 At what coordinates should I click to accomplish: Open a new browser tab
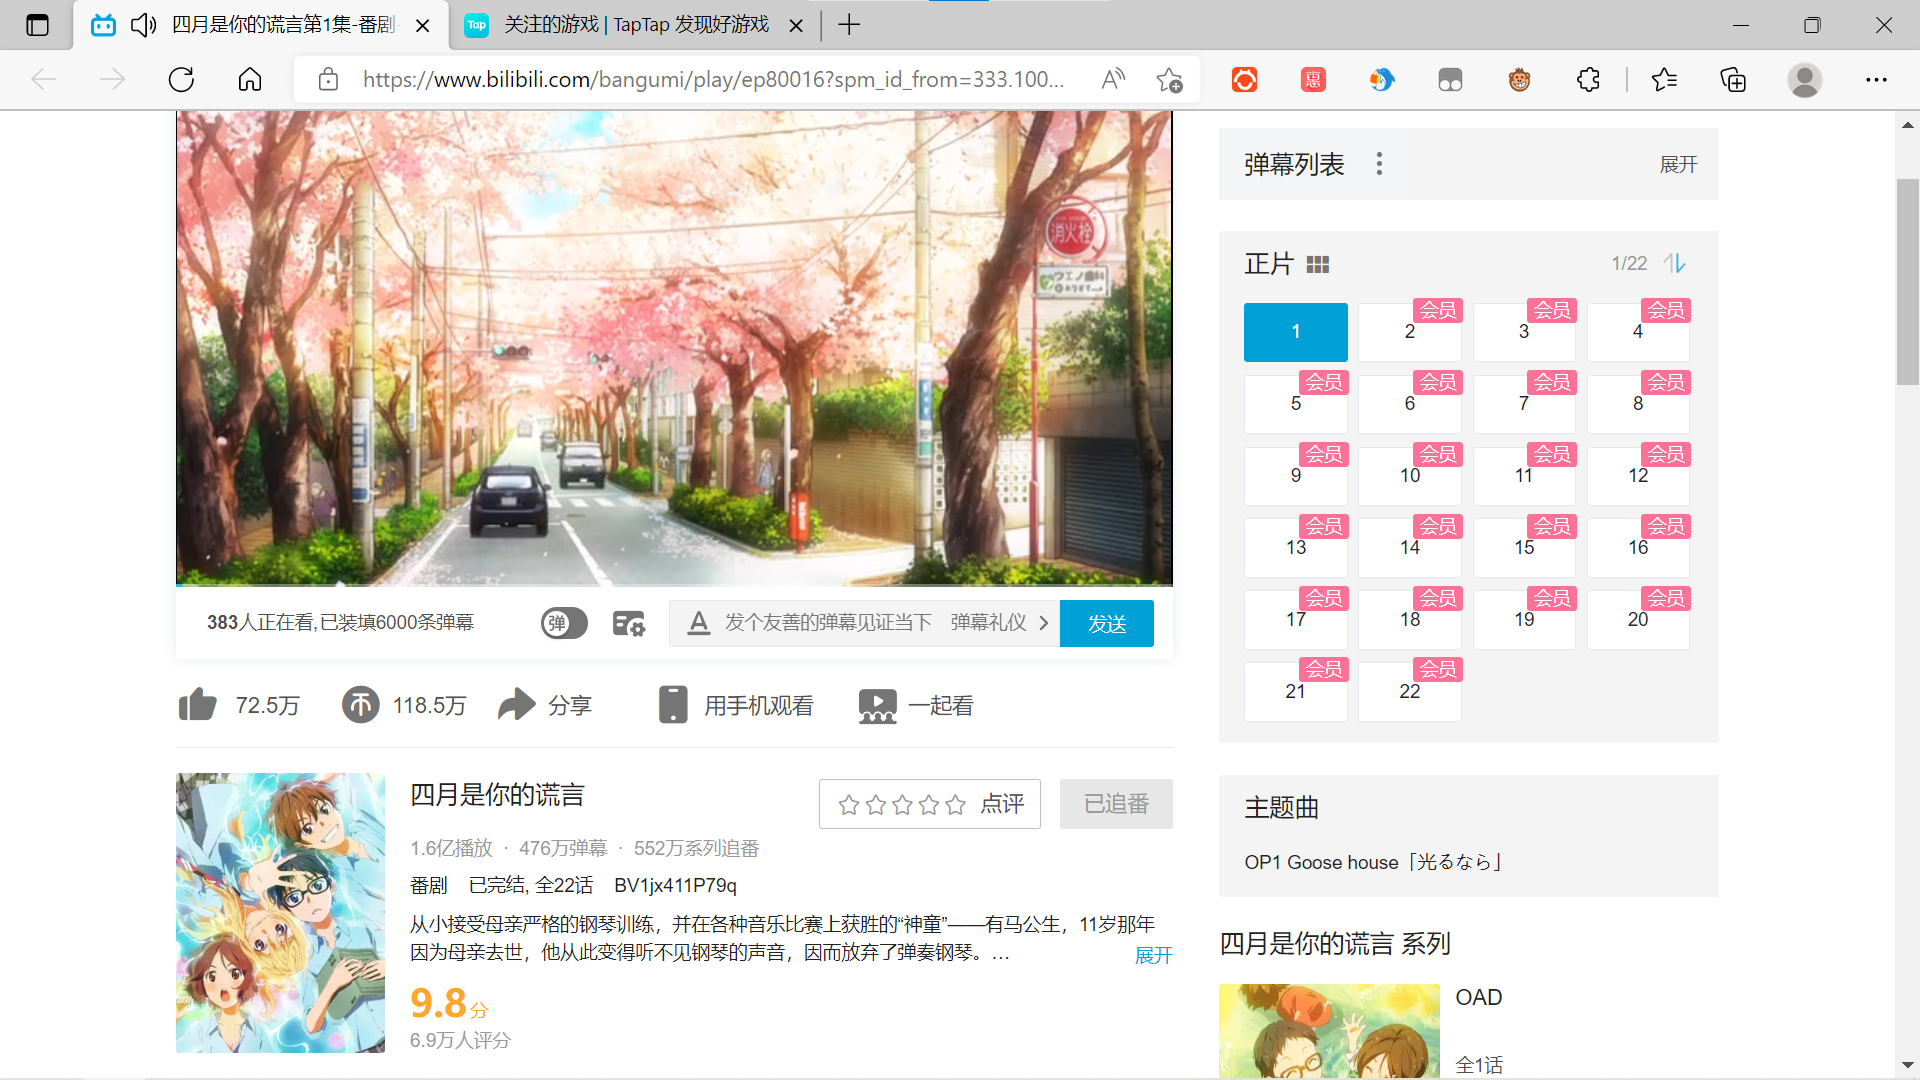click(x=849, y=25)
